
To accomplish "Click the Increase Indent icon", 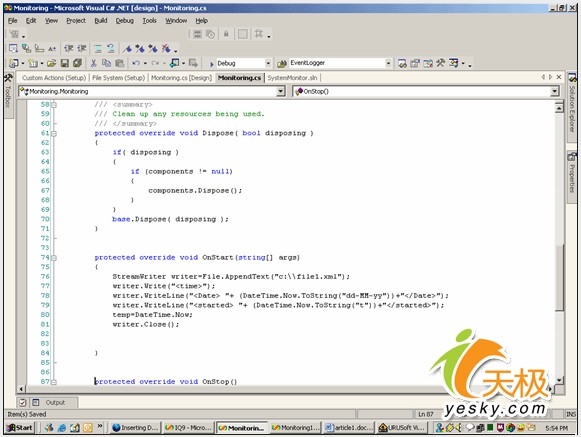I will (x=82, y=49).
